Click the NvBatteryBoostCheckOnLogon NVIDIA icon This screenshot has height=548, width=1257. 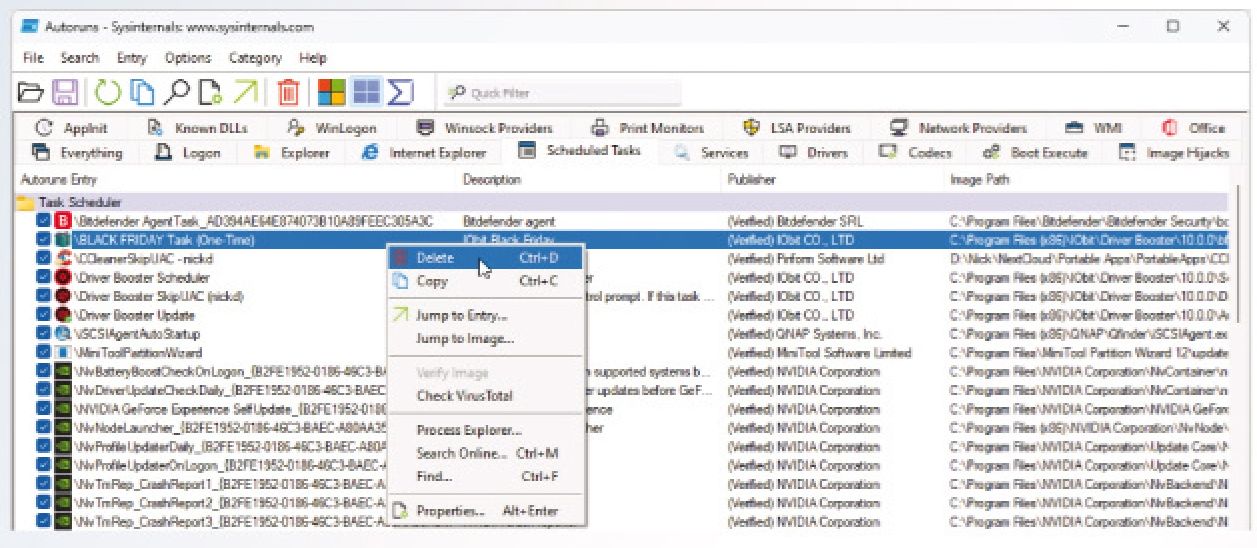[63, 372]
